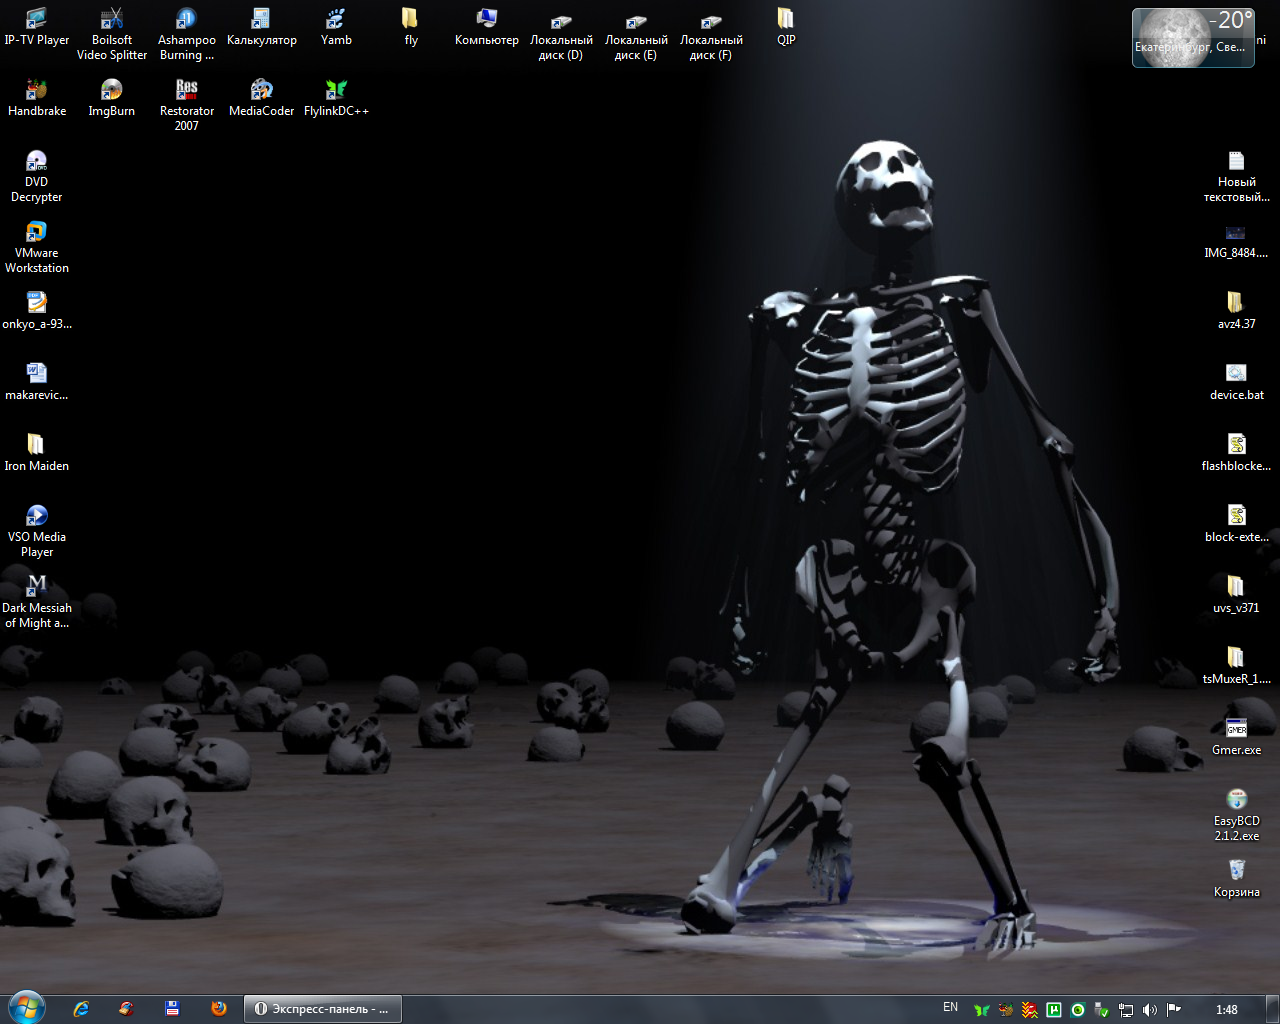
Task: Click the system clock showing 1:48
Action: 1227,1010
